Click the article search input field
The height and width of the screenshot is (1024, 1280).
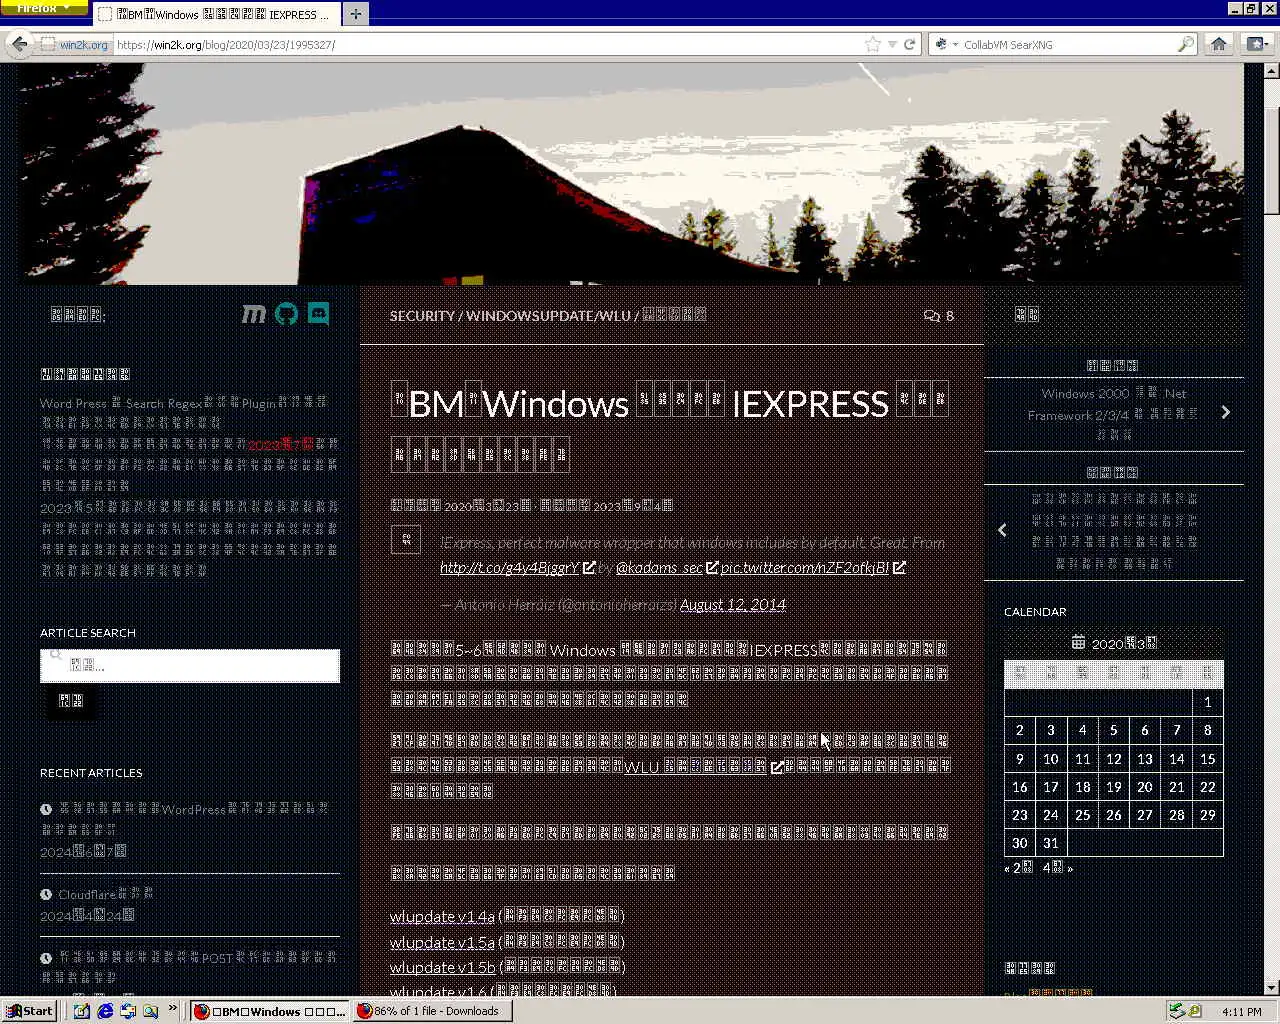coord(190,665)
